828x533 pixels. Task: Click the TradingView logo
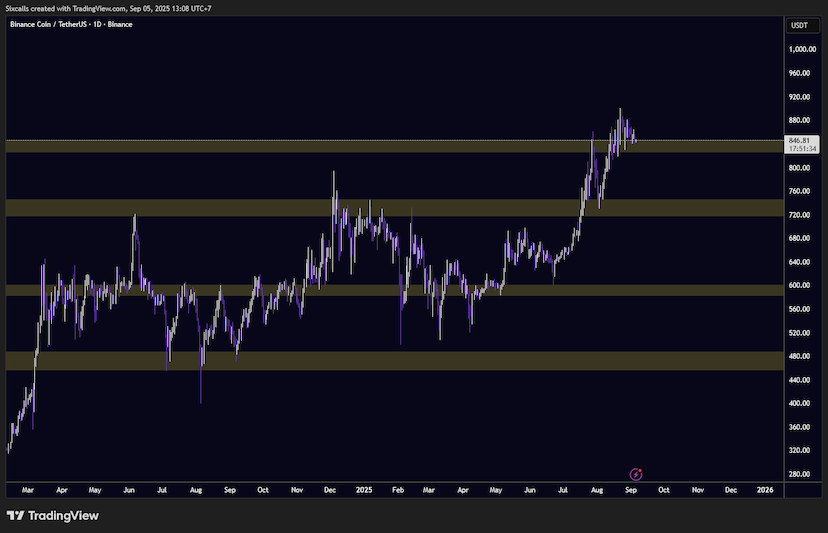click(x=52, y=516)
